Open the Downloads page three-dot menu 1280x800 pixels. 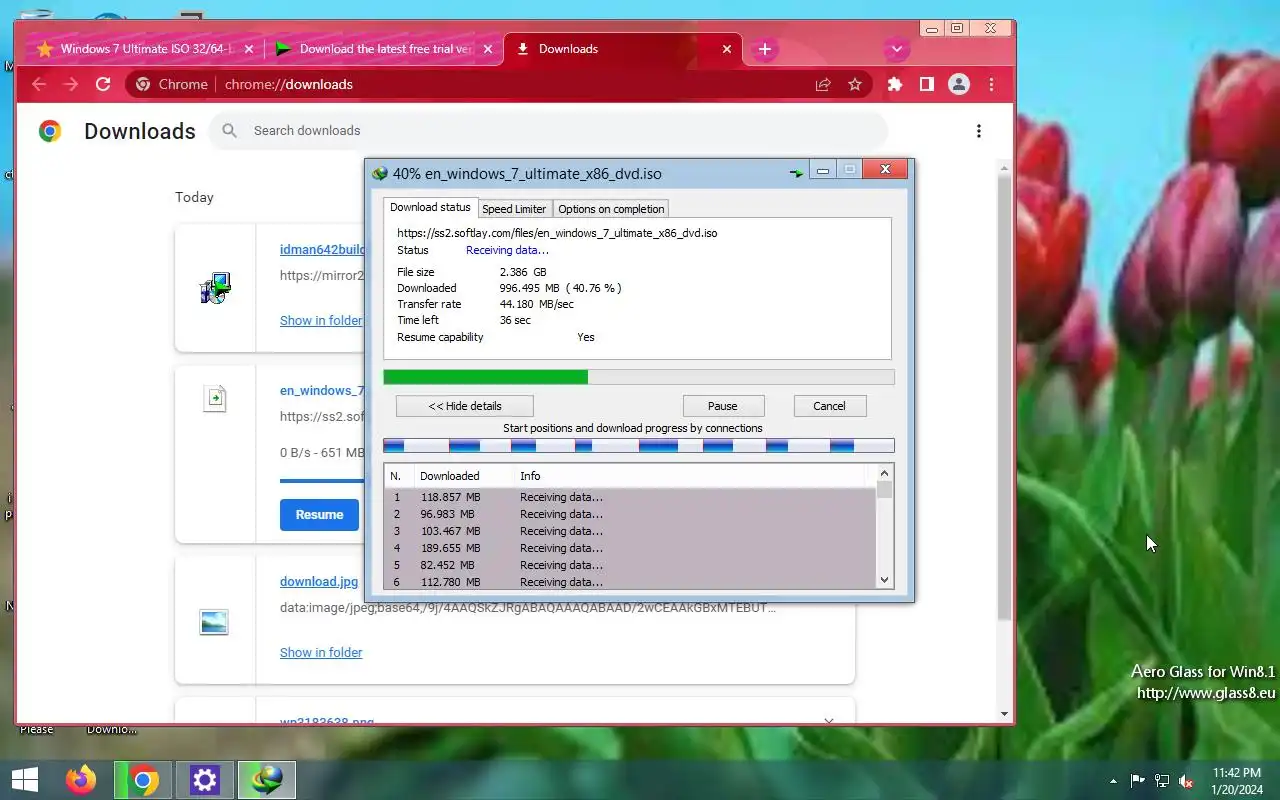(x=979, y=131)
